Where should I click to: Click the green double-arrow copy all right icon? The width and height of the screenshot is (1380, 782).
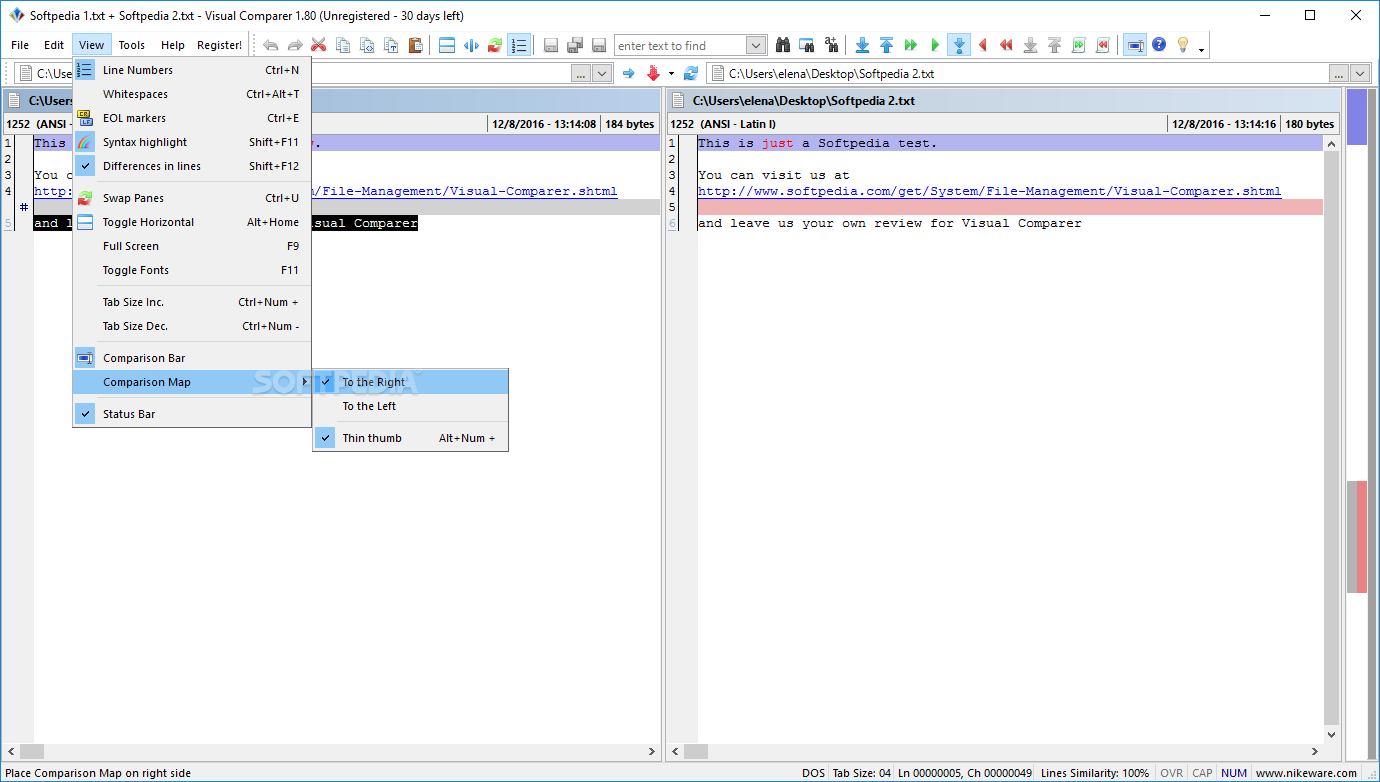pos(910,45)
